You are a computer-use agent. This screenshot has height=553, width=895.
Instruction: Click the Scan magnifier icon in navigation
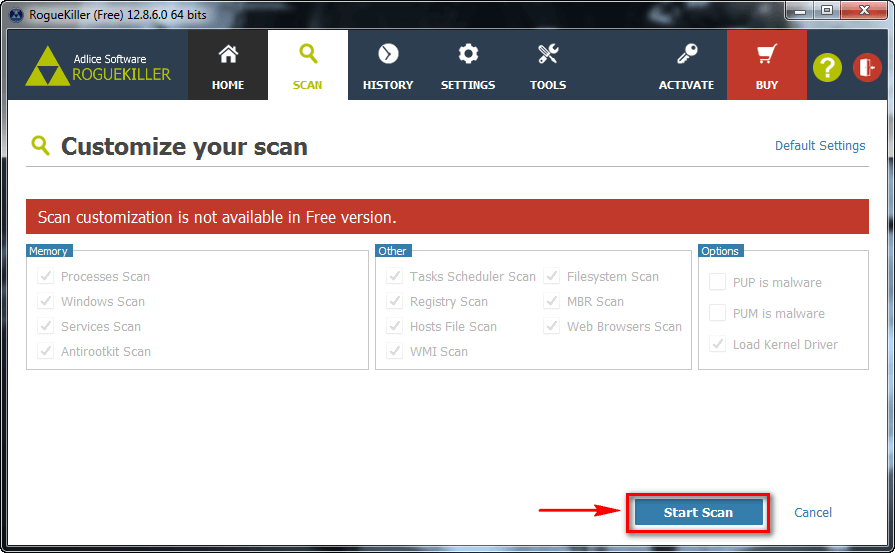click(308, 54)
